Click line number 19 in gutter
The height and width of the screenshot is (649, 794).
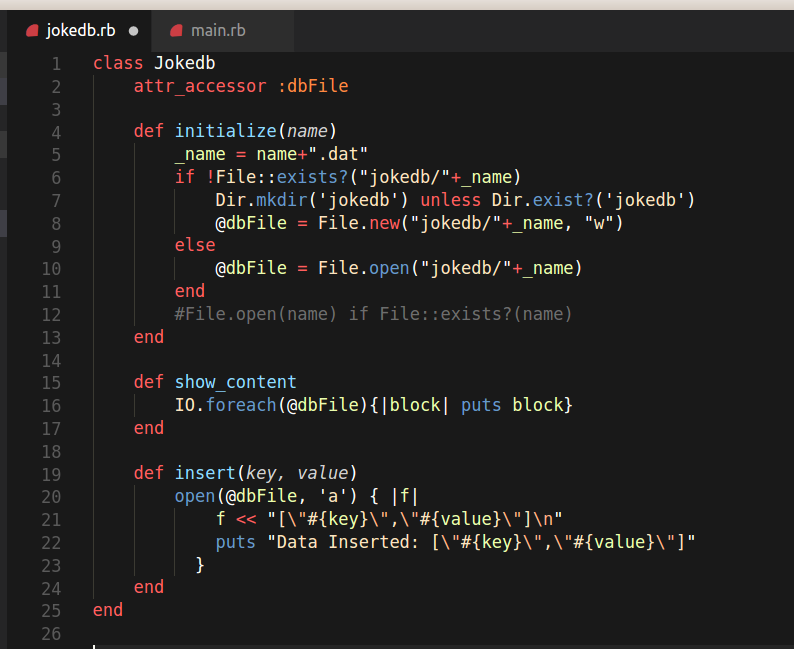pos(51,474)
